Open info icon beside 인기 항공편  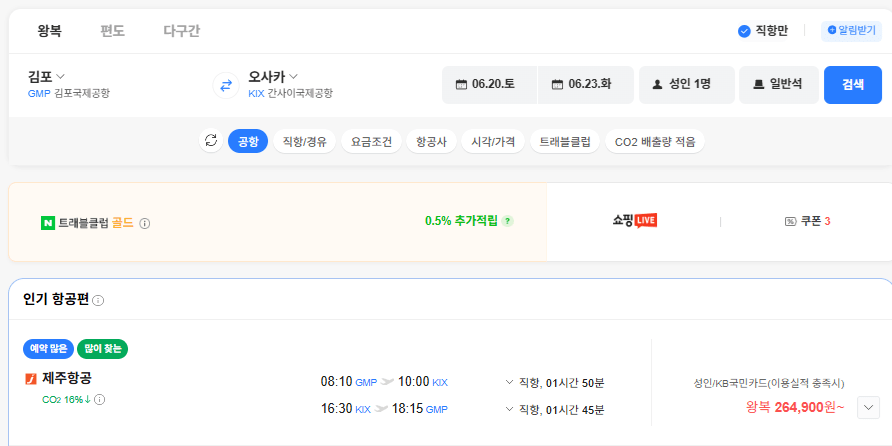98,300
